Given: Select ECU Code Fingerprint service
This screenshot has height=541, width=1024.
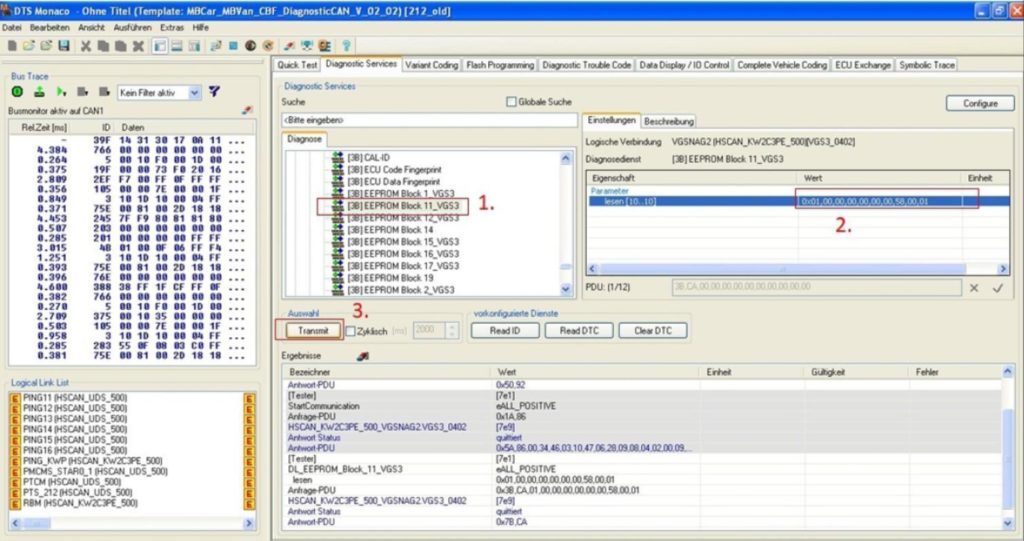Looking at the screenshot, I should click(x=394, y=170).
